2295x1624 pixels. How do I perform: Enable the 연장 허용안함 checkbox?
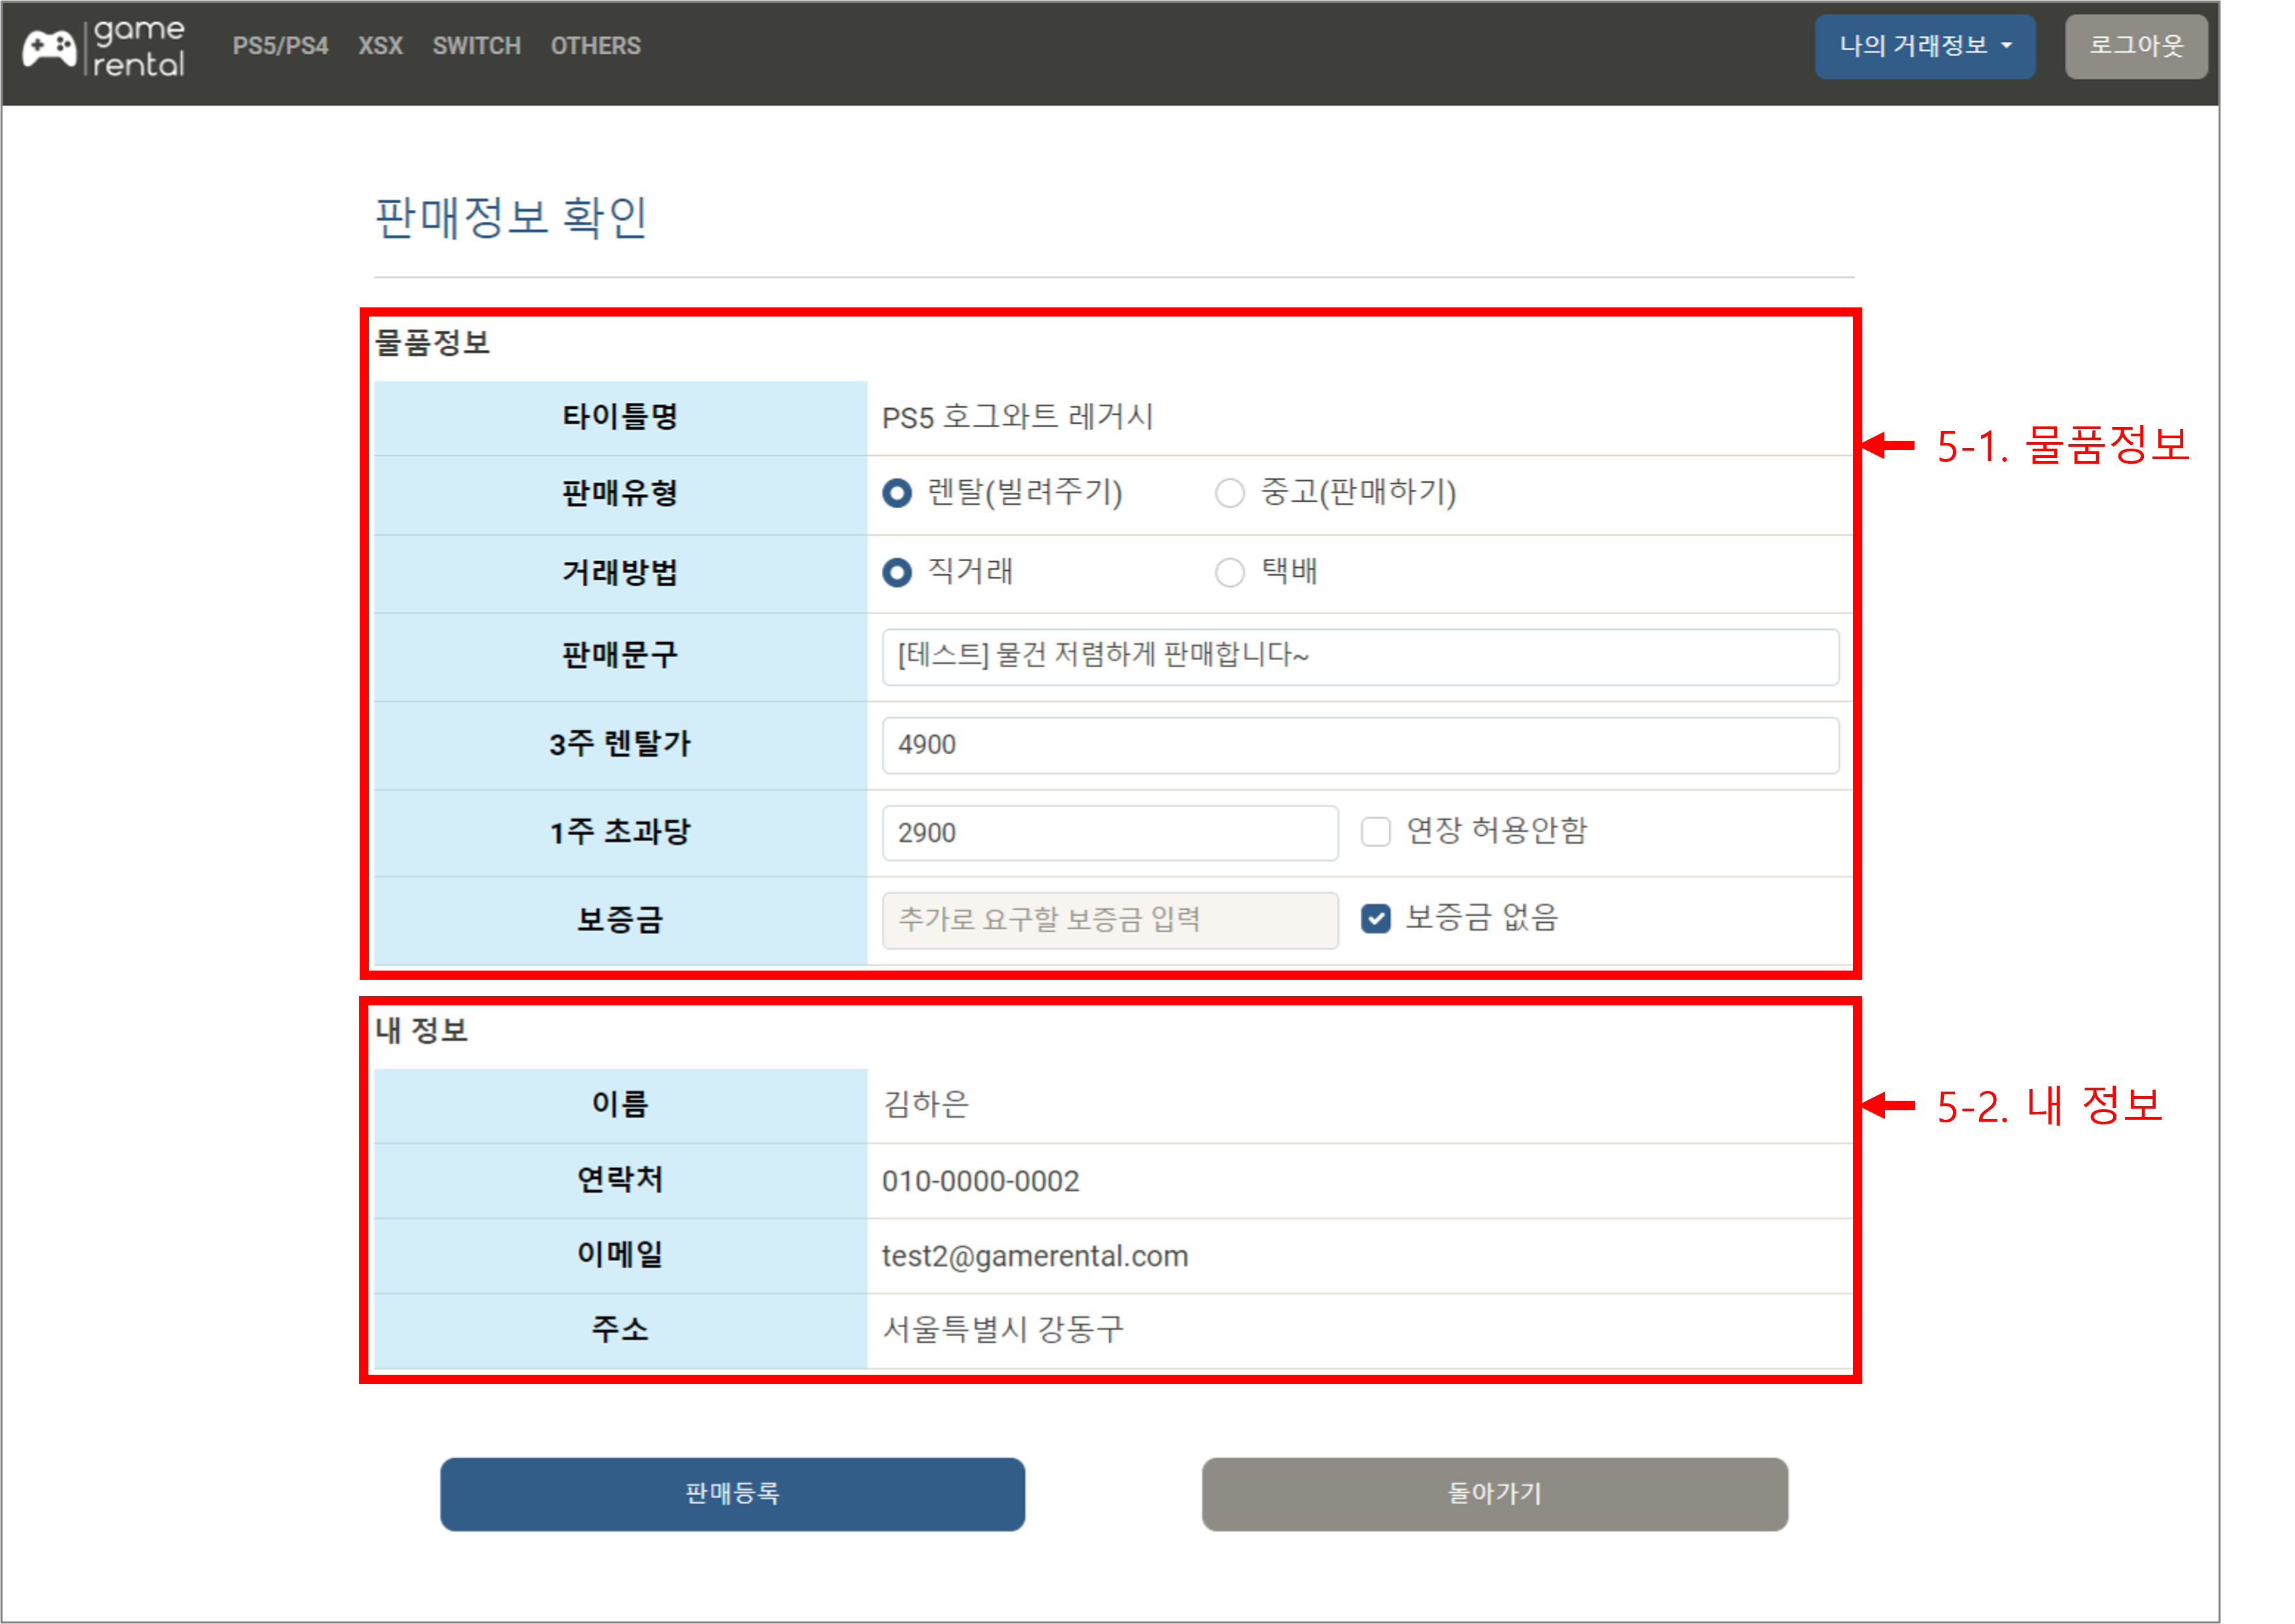(x=1375, y=832)
